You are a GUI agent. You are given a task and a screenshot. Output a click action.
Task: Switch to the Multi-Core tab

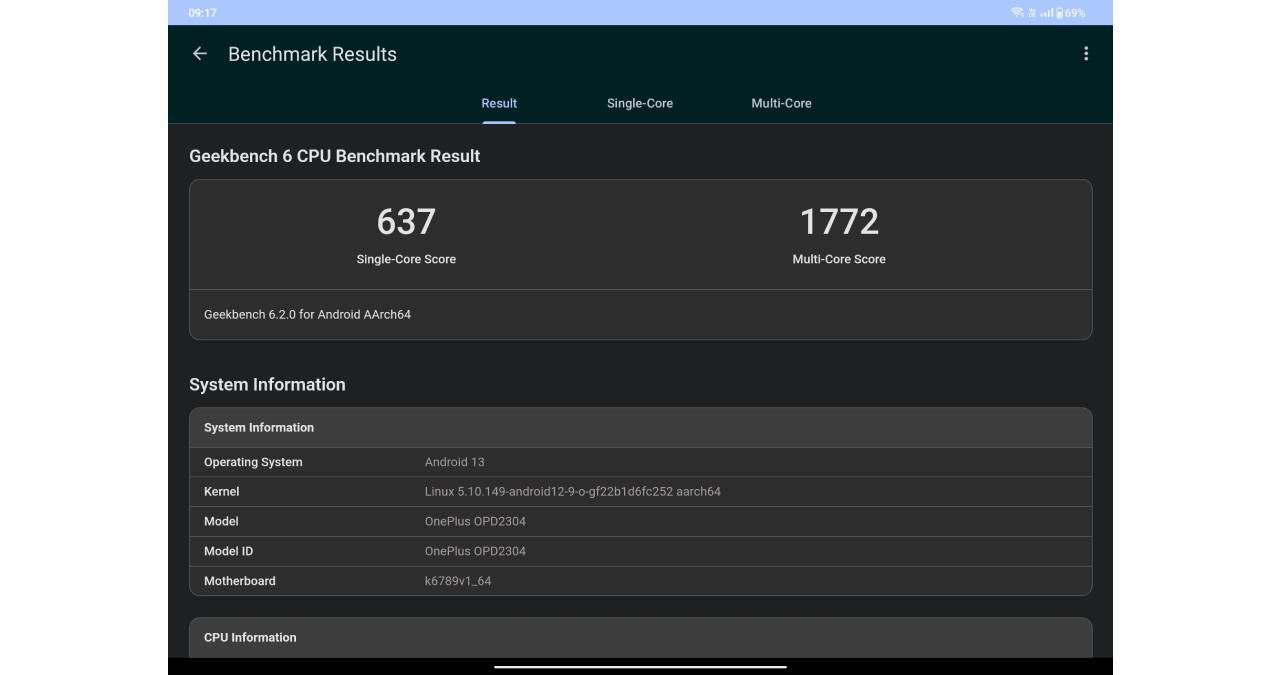pos(781,103)
